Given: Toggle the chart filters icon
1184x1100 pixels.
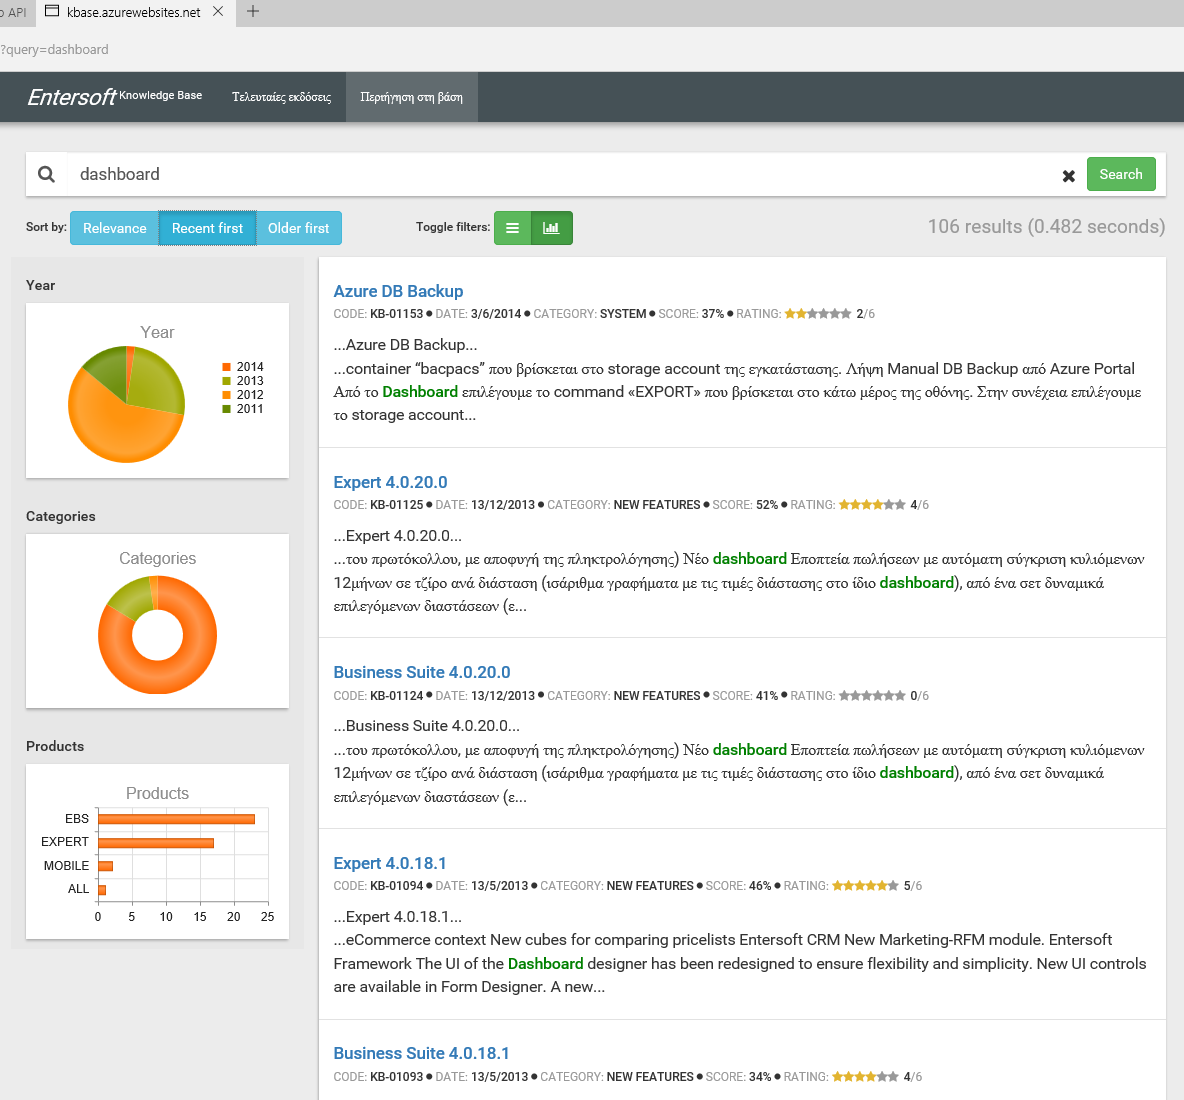Looking at the screenshot, I should pyautogui.click(x=551, y=228).
